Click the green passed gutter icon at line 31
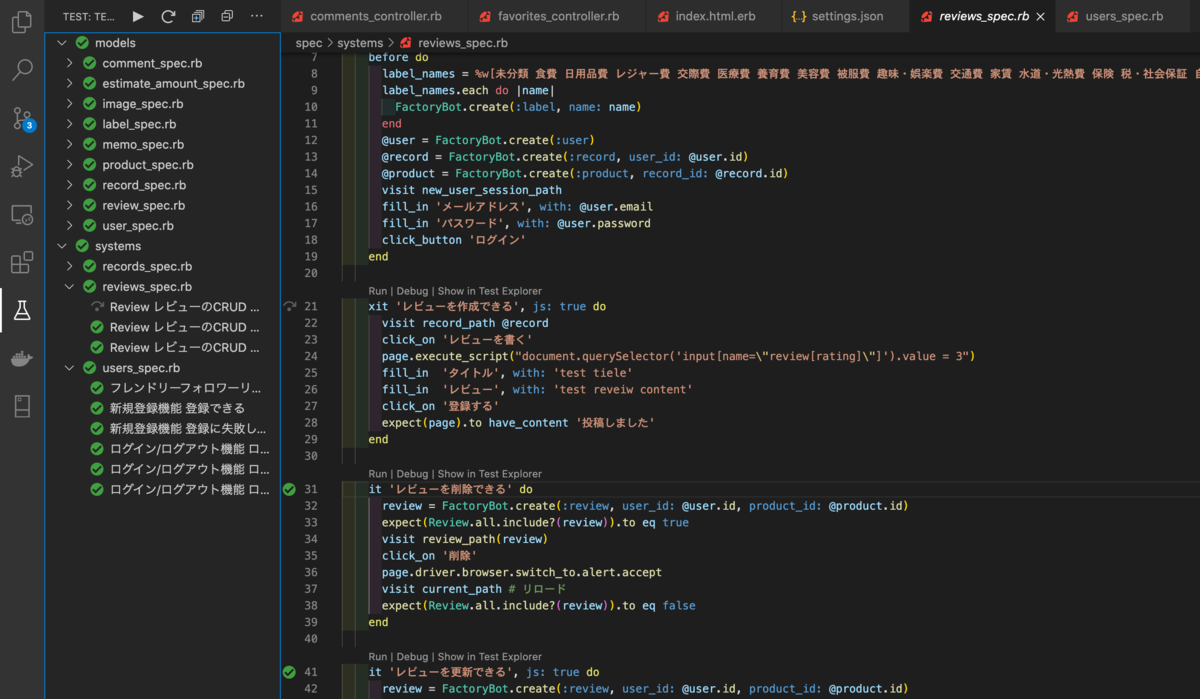The width and height of the screenshot is (1200, 699). (289, 490)
